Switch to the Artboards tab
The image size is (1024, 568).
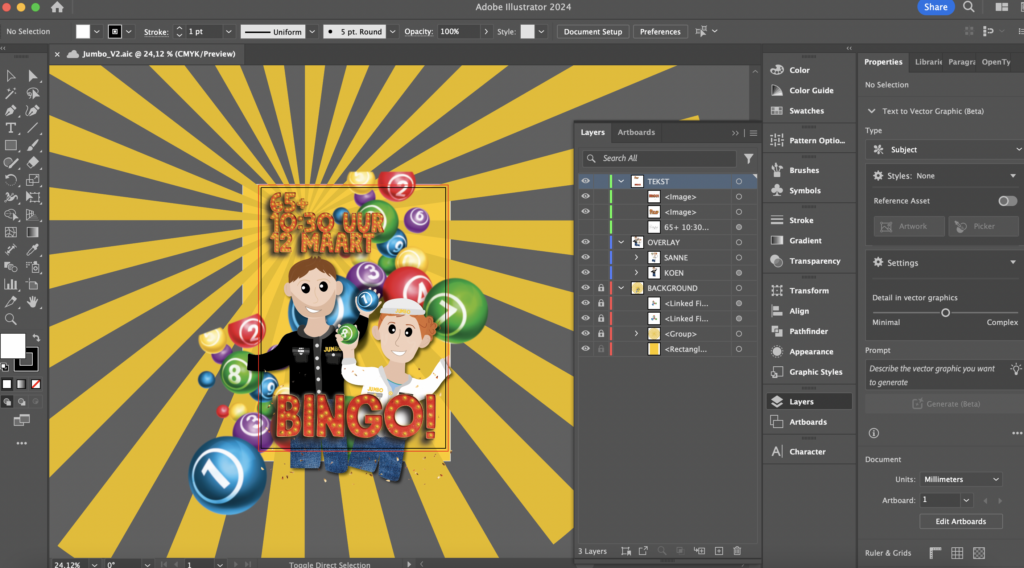click(636, 133)
